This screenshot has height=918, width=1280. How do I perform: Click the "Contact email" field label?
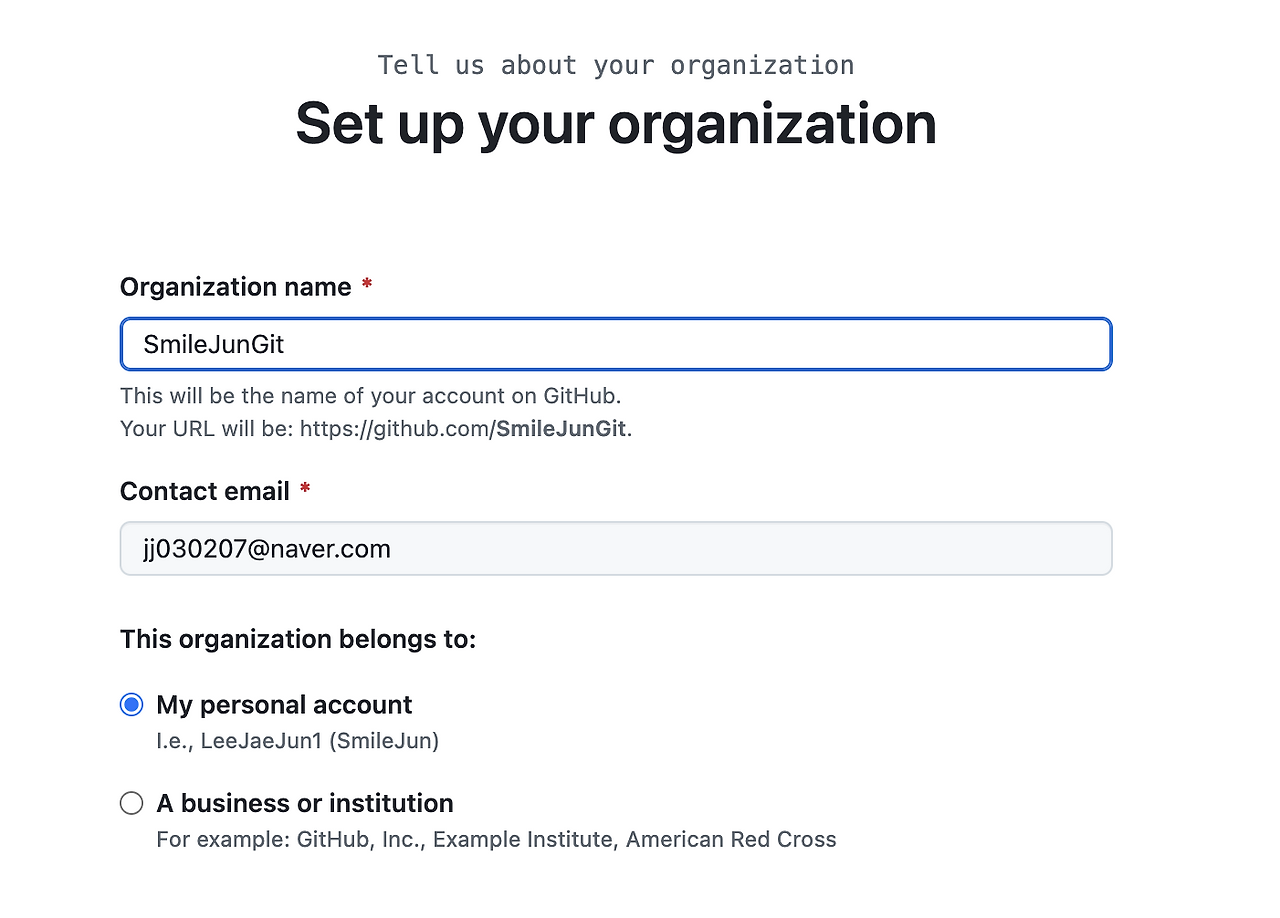click(204, 492)
